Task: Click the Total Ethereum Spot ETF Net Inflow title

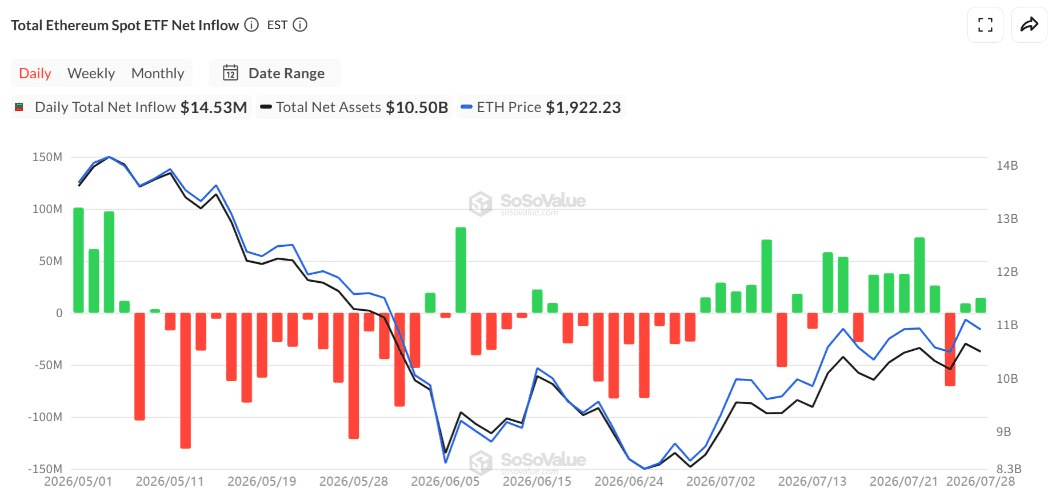Action: click(125, 26)
